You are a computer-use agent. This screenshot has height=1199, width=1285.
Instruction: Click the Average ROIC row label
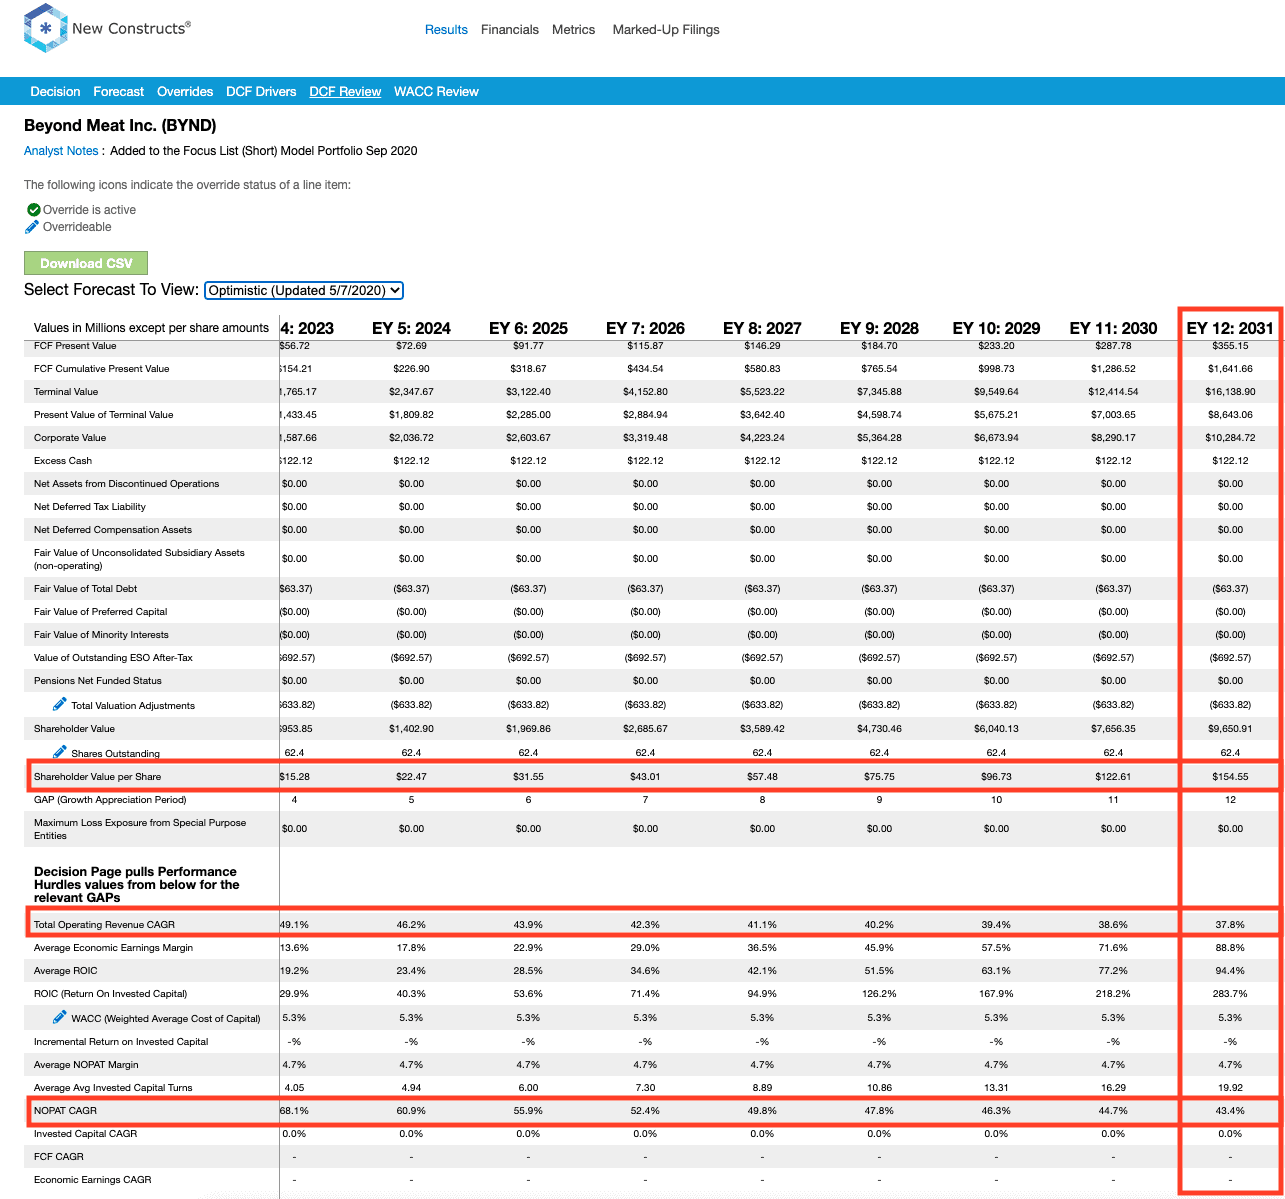(66, 970)
